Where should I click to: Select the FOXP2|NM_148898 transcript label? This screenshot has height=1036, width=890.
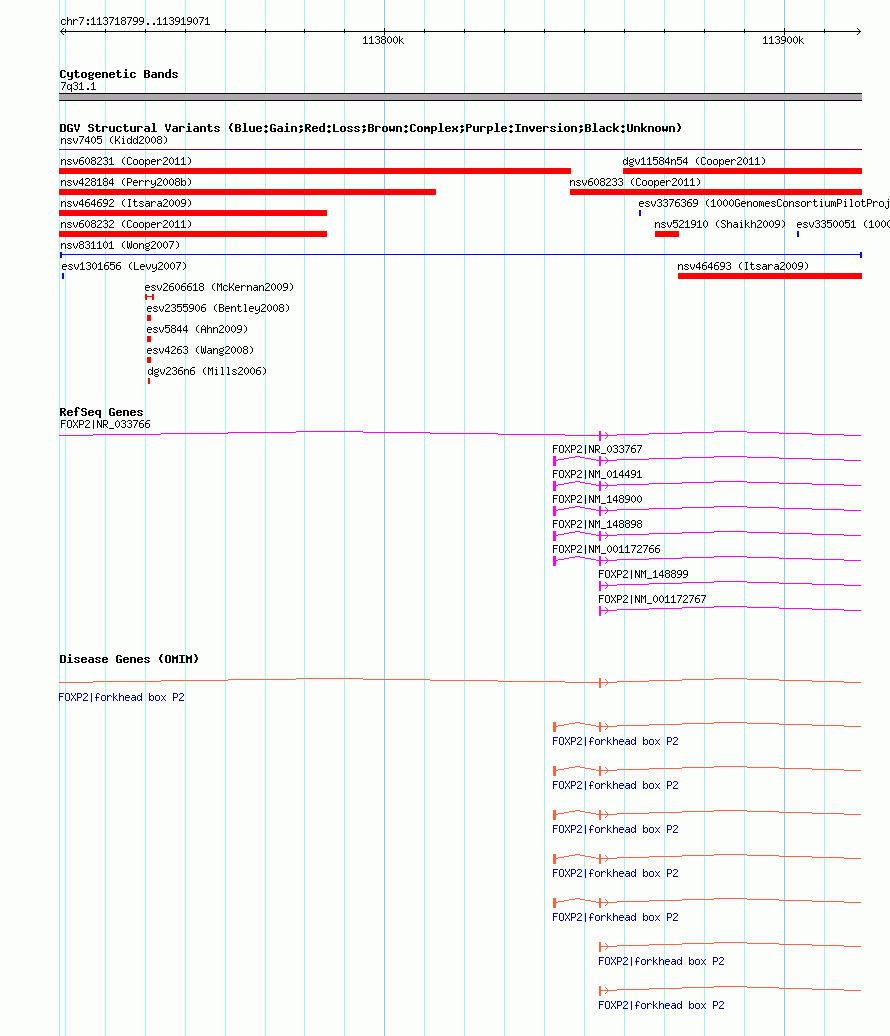[597, 525]
